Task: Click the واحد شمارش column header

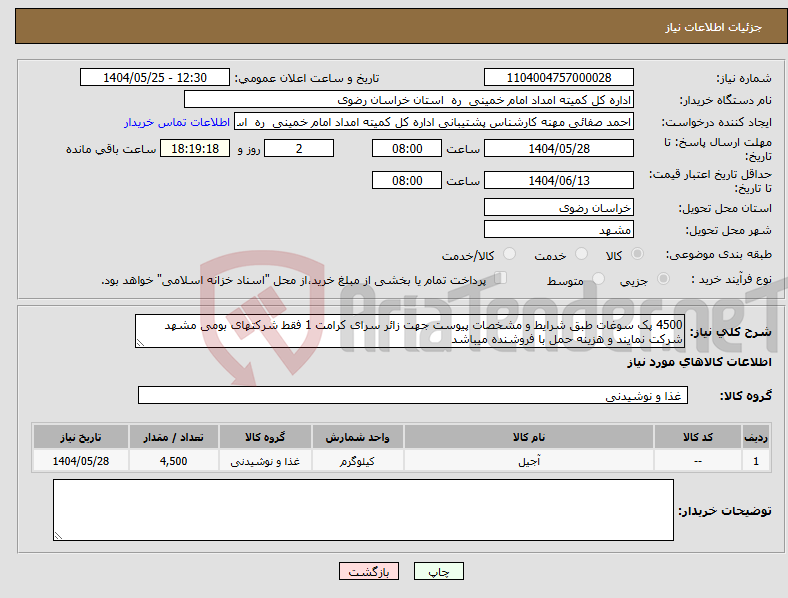Action: click(x=357, y=437)
